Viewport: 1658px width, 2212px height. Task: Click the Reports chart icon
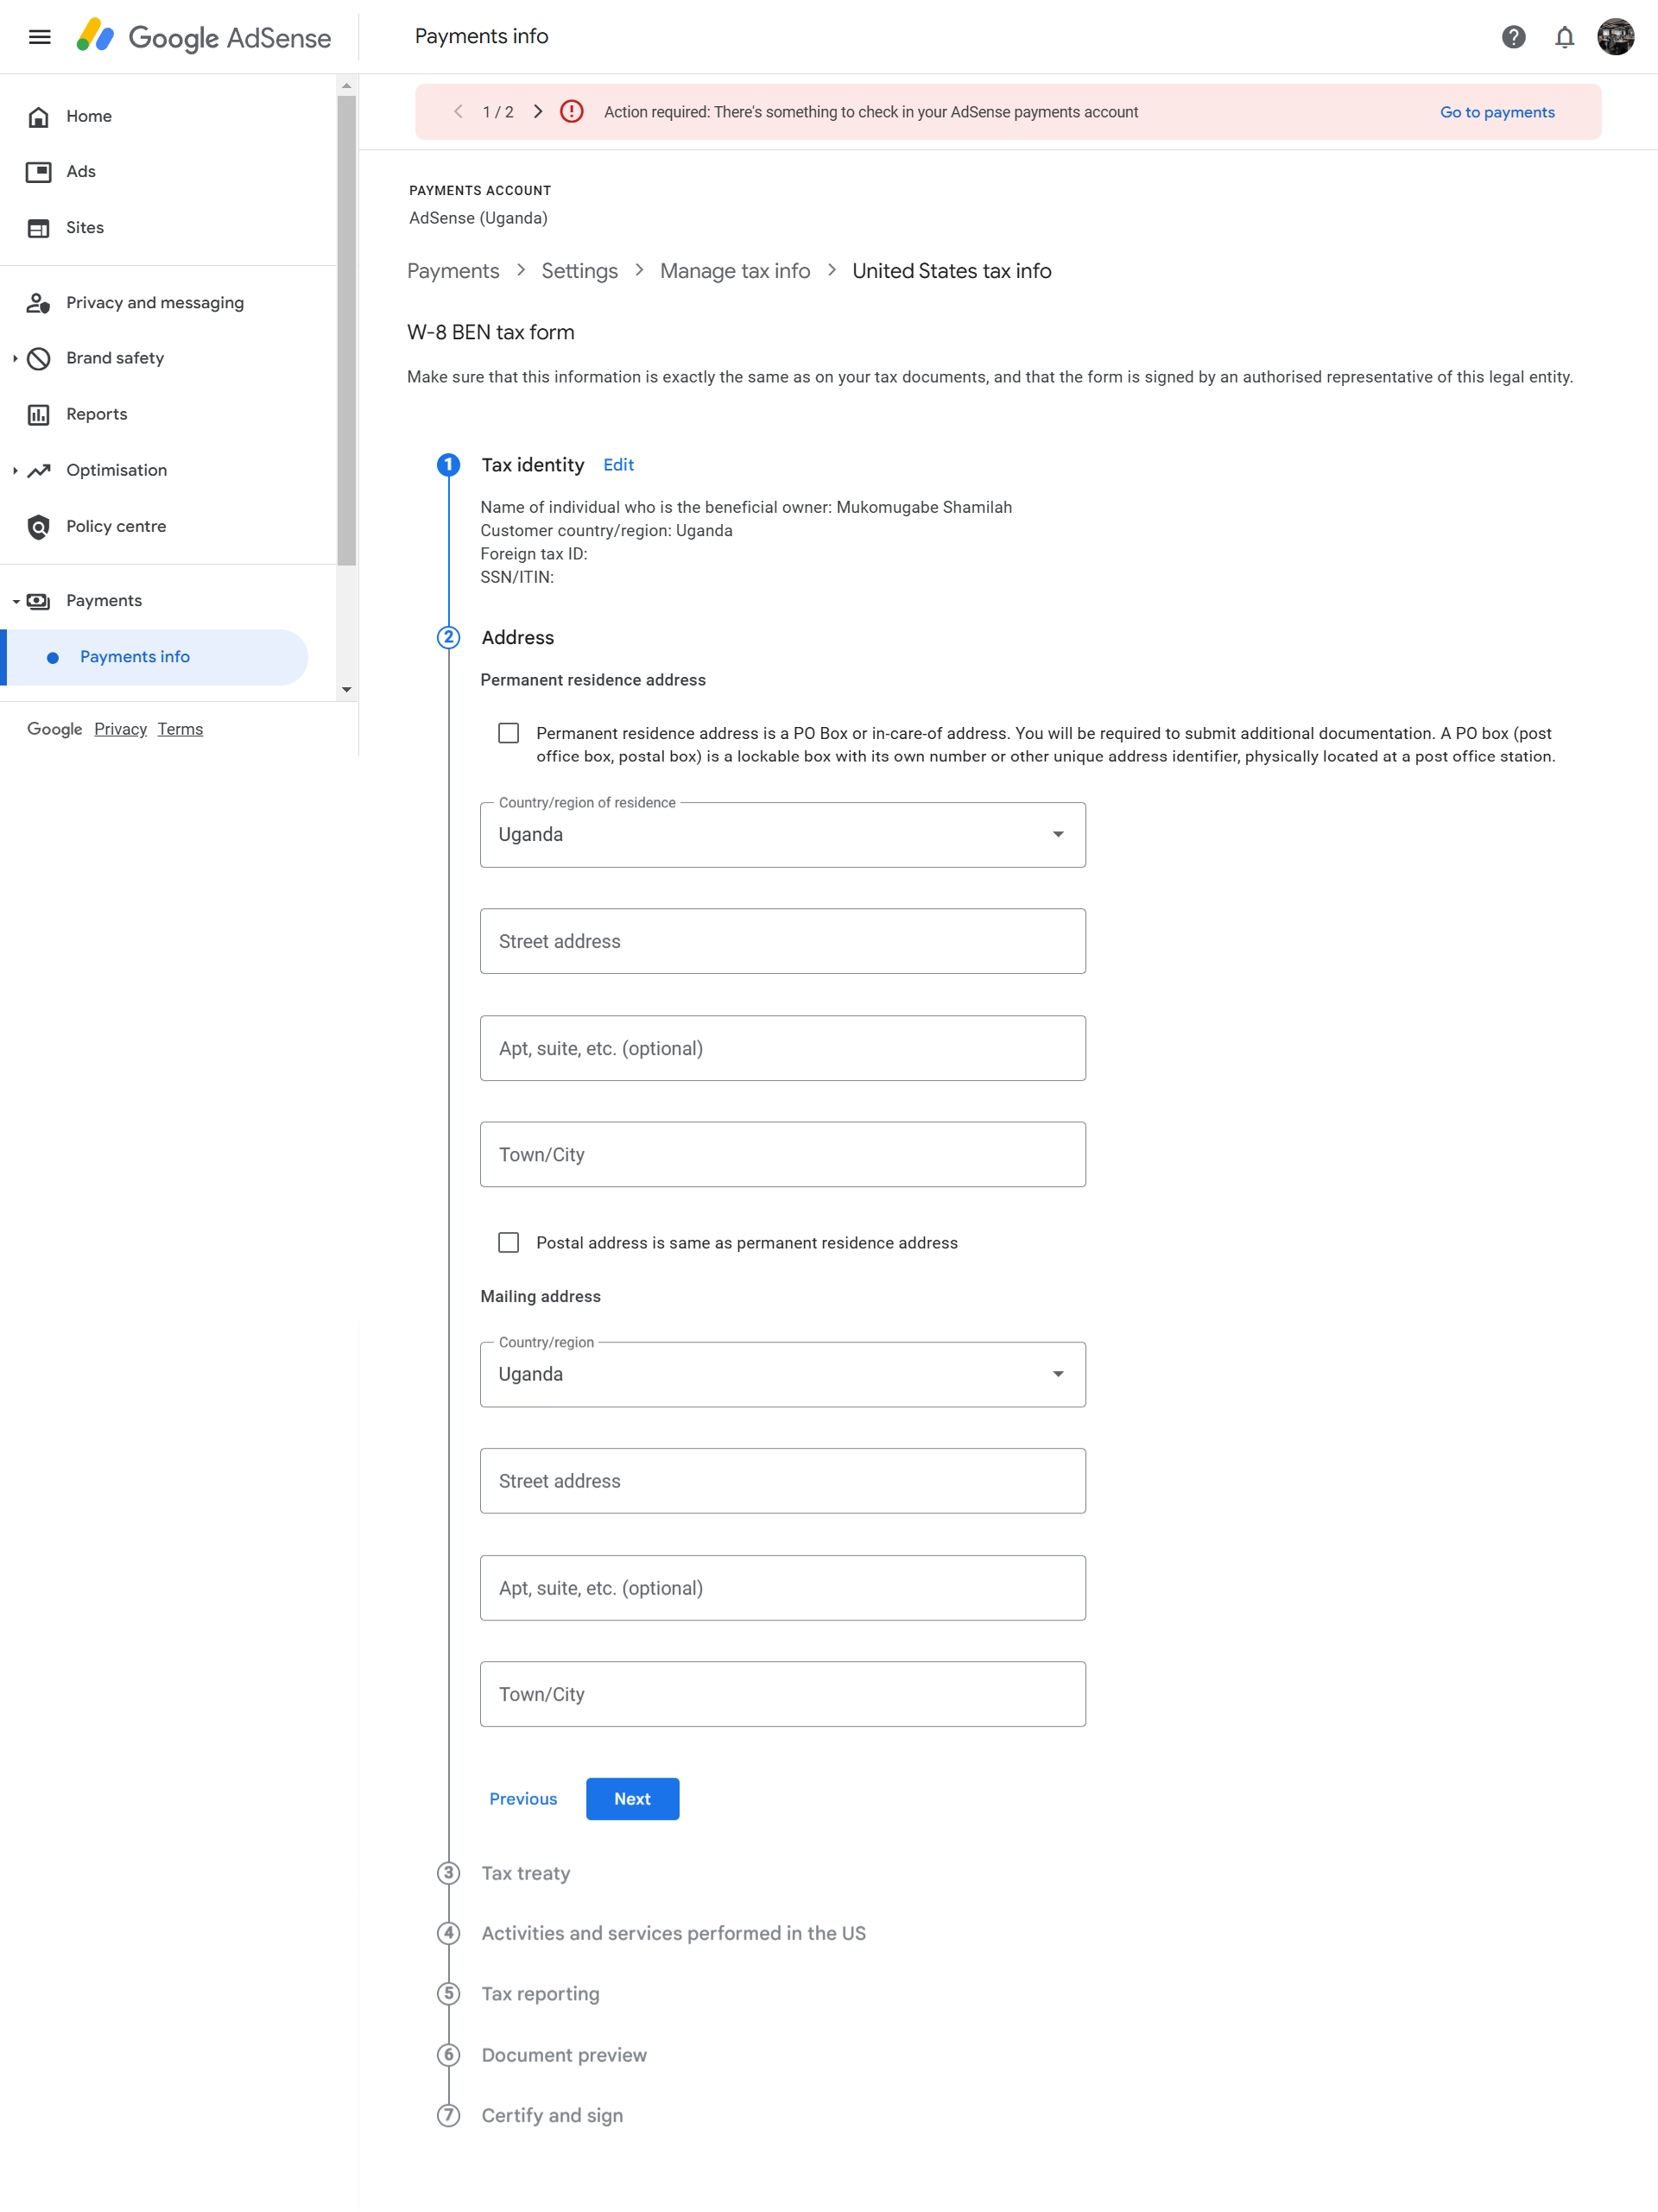39,414
